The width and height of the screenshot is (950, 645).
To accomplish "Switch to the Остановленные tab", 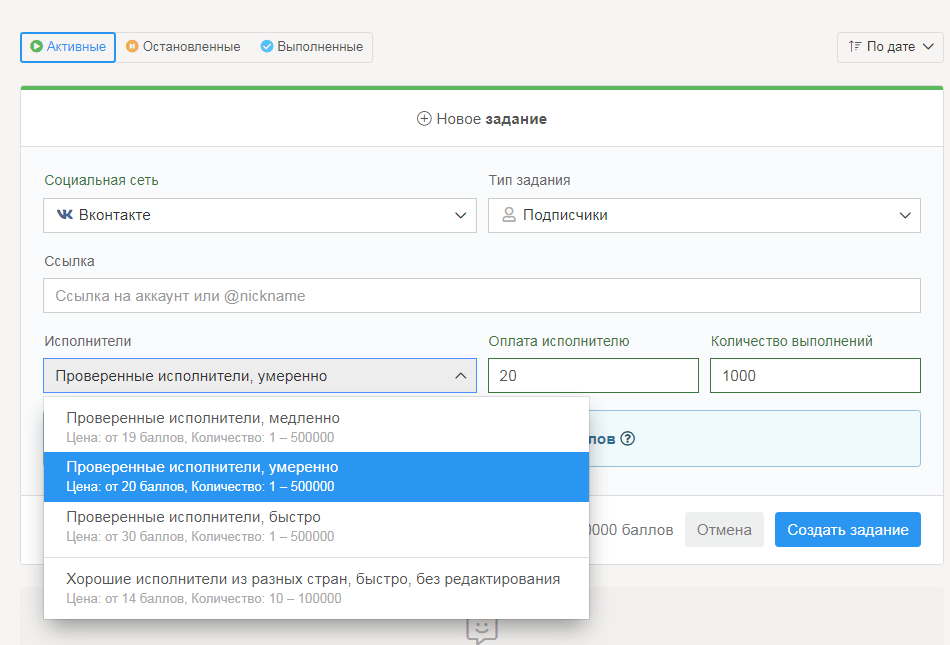I will (183, 47).
